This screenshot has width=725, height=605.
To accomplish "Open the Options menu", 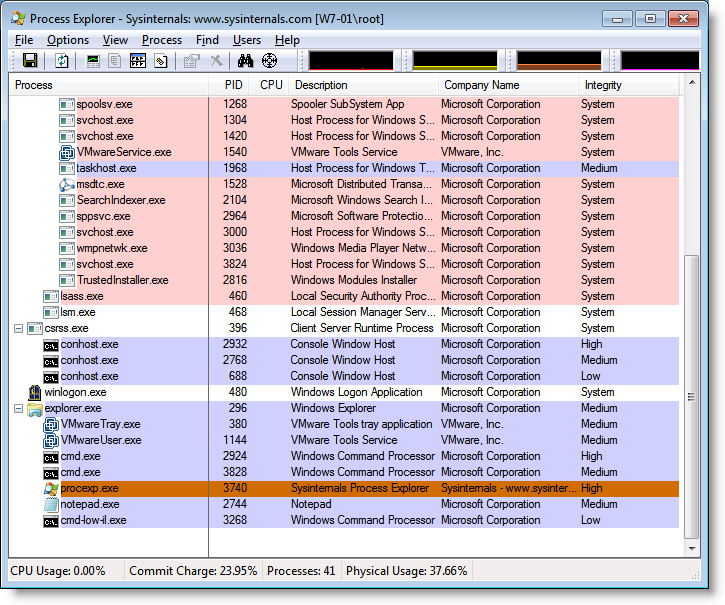I will [67, 40].
